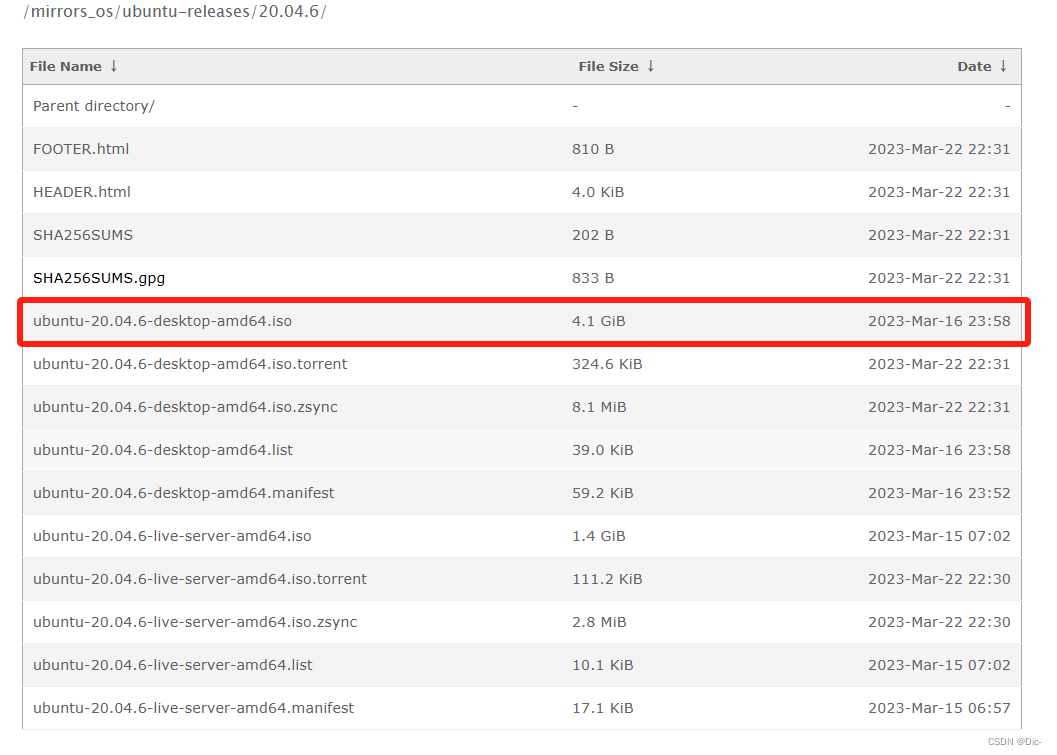Click the 810 B size cell
The width and height of the screenshot is (1057, 755).
[593, 149]
